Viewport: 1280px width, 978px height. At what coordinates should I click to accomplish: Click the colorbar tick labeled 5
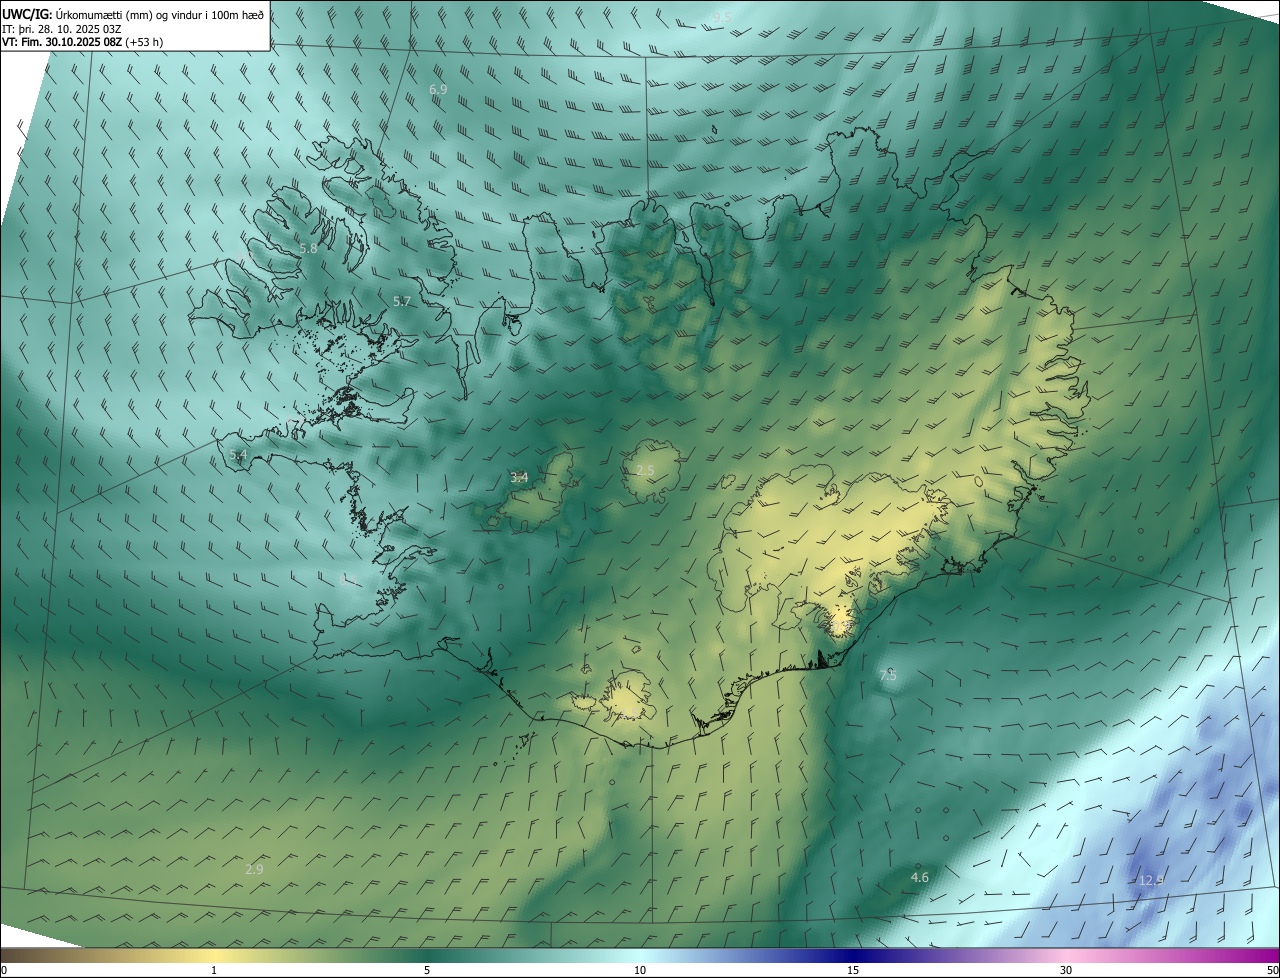tap(427, 970)
